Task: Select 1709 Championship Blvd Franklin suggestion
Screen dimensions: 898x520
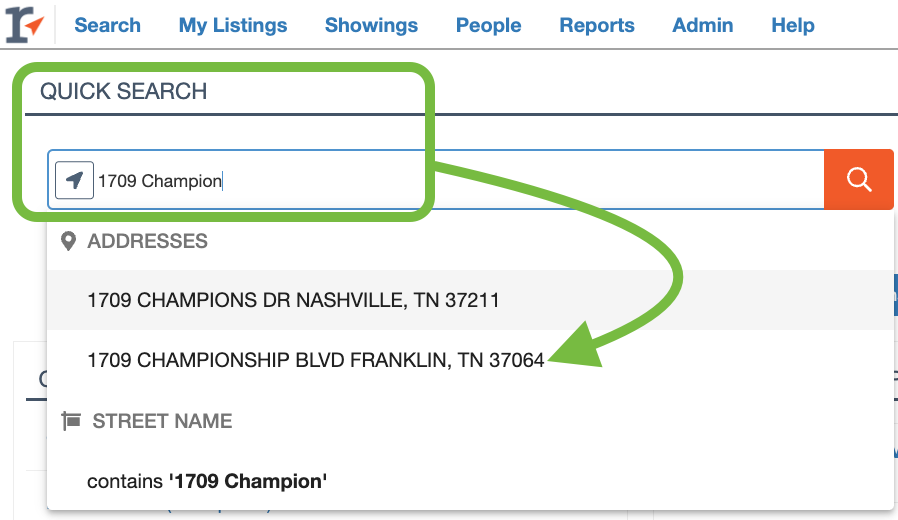Action: 315,360
